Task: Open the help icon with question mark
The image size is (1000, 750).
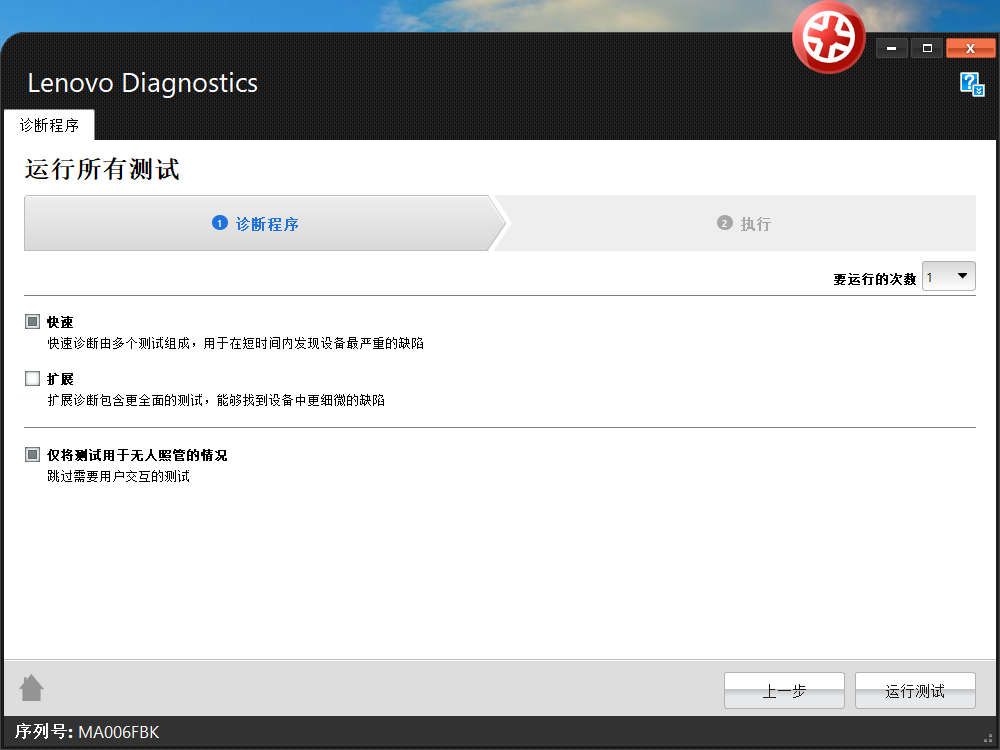Action: click(972, 84)
